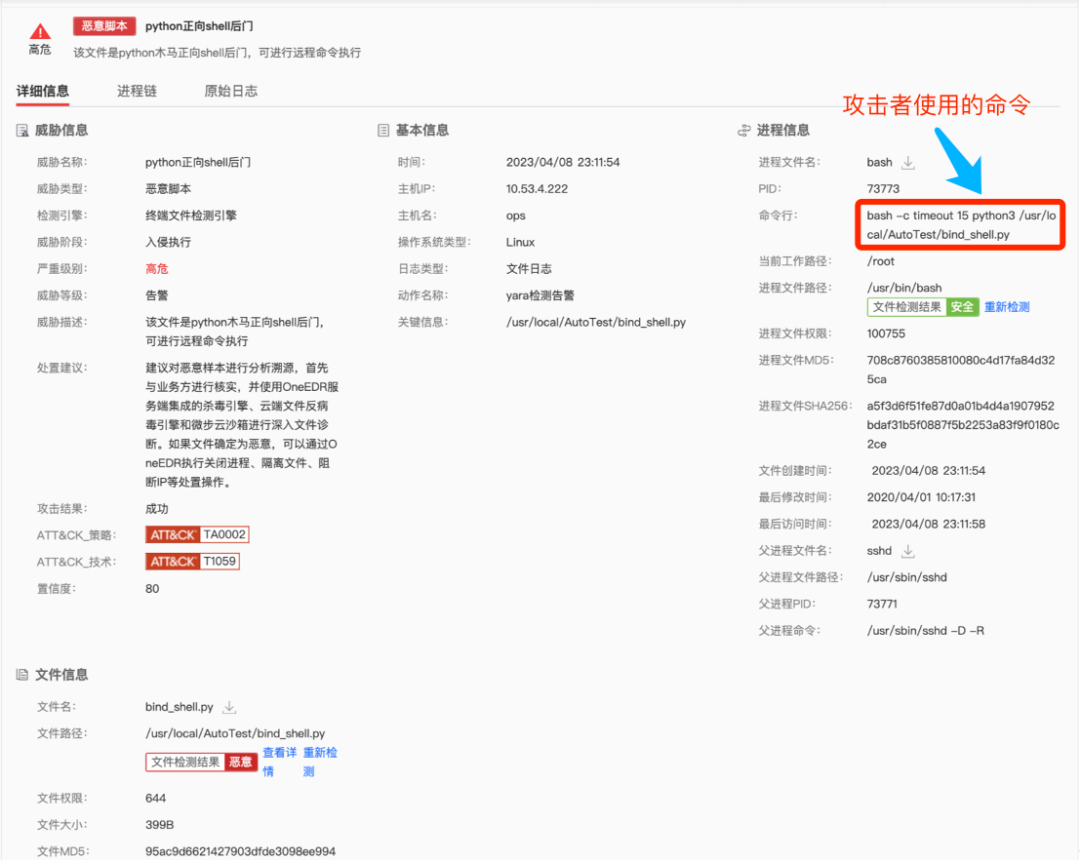Open the ATT&CK TA0002 tactic tag
Image resolution: width=1080 pixels, height=863 pixels.
pyautogui.click(x=197, y=535)
